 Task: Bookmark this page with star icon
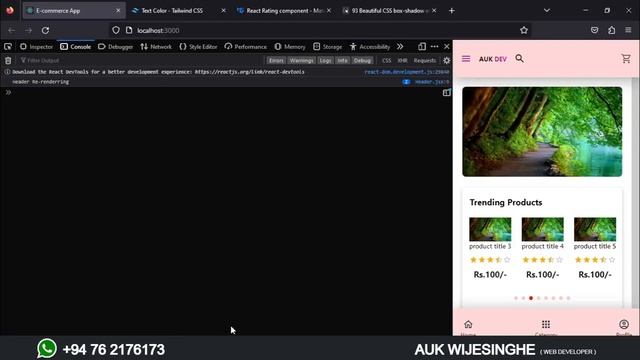tap(524, 30)
